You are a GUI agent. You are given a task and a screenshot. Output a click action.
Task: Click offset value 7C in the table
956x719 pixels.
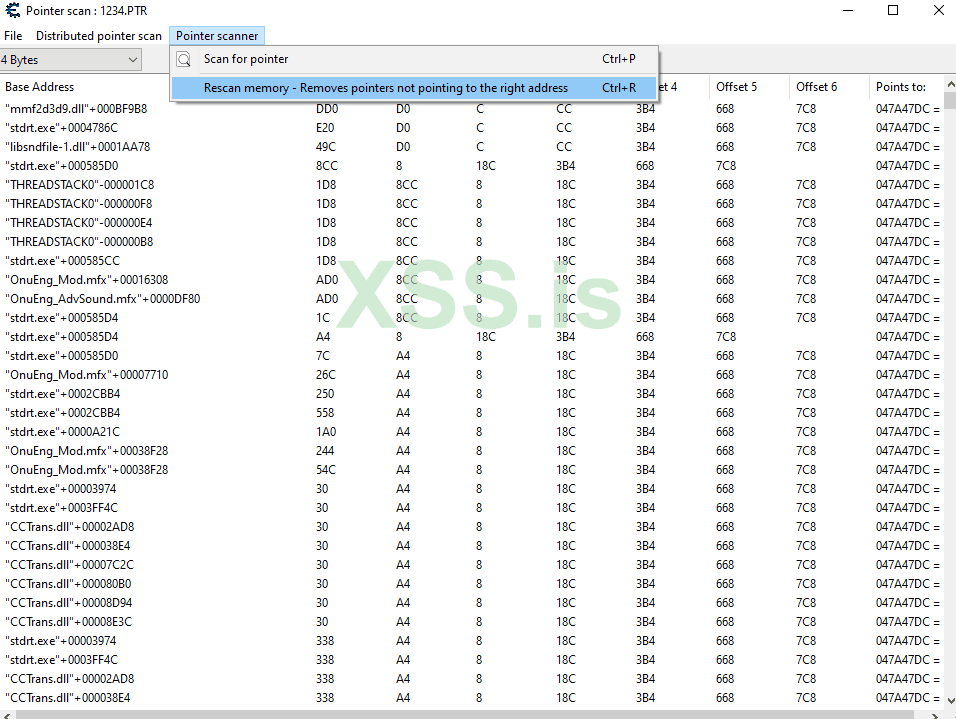coord(323,356)
